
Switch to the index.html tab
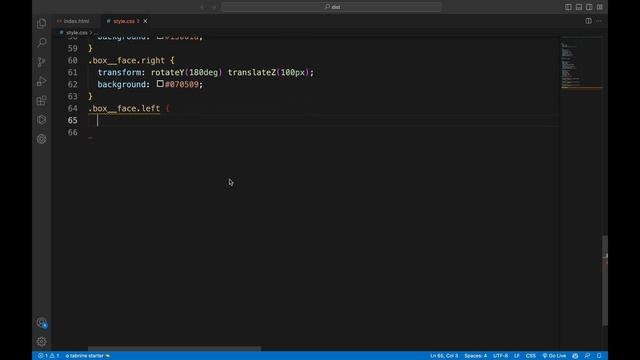(76, 21)
